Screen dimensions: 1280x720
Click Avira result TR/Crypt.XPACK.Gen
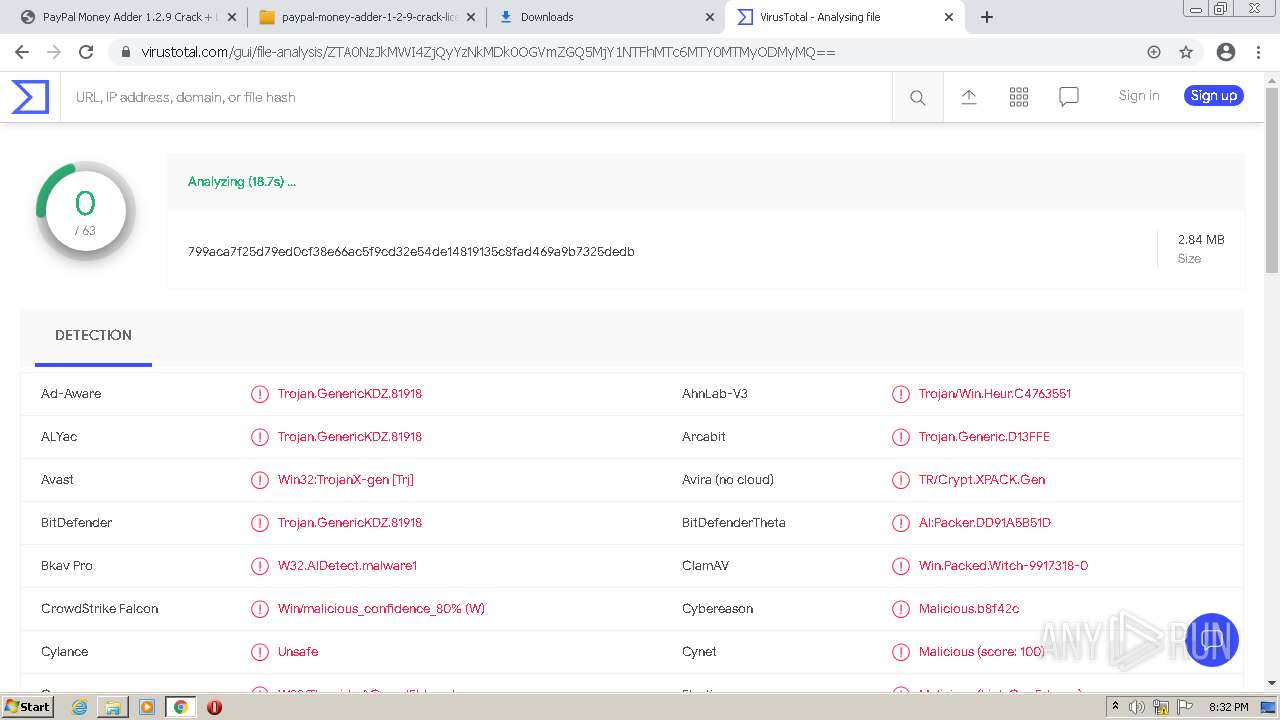point(982,480)
